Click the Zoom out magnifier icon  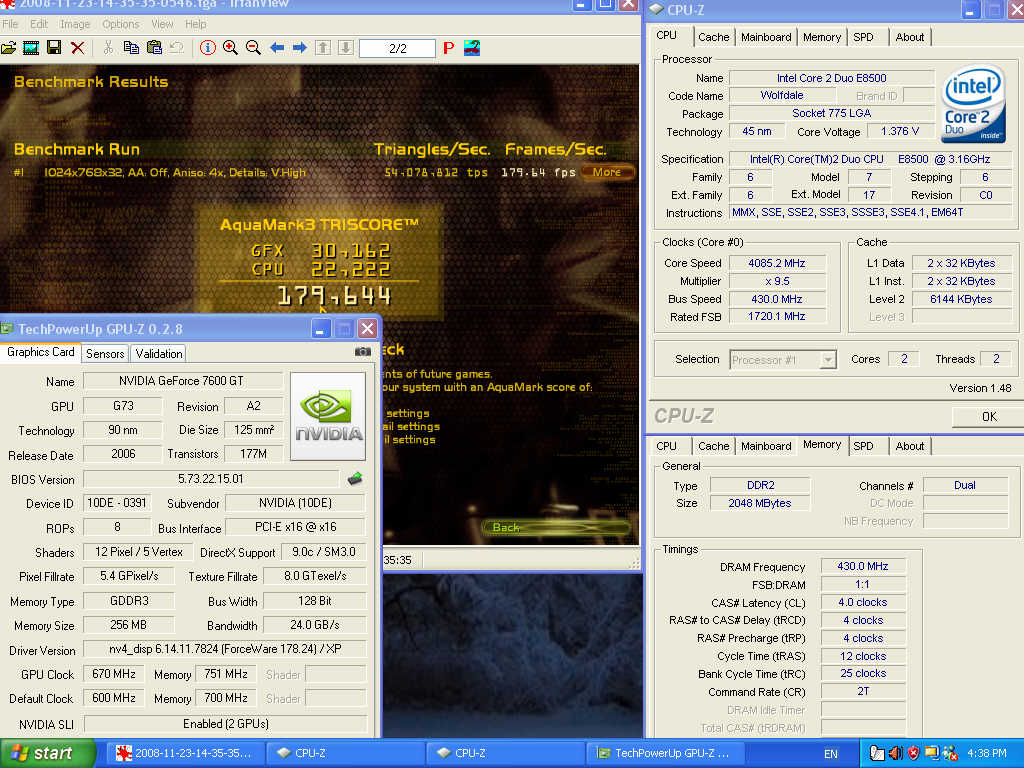tap(253, 48)
